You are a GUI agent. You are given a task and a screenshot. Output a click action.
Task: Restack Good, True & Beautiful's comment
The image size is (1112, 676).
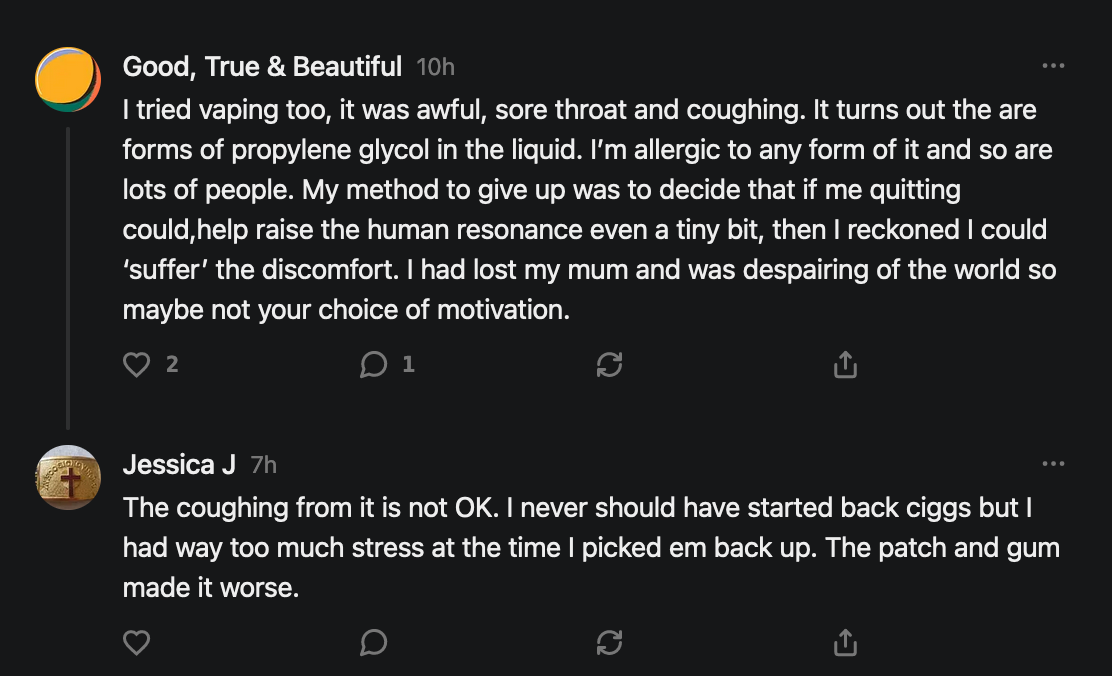point(609,366)
